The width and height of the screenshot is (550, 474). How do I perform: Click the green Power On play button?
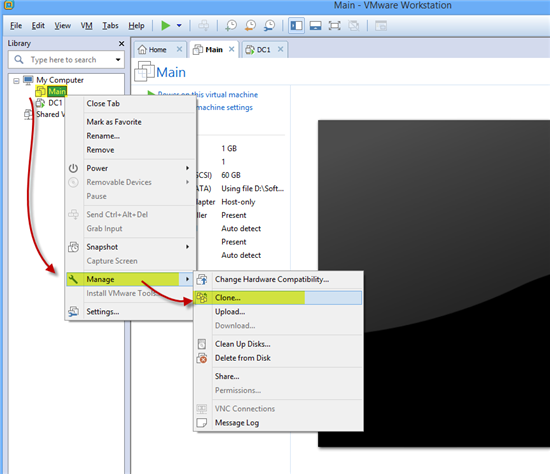pos(166,26)
